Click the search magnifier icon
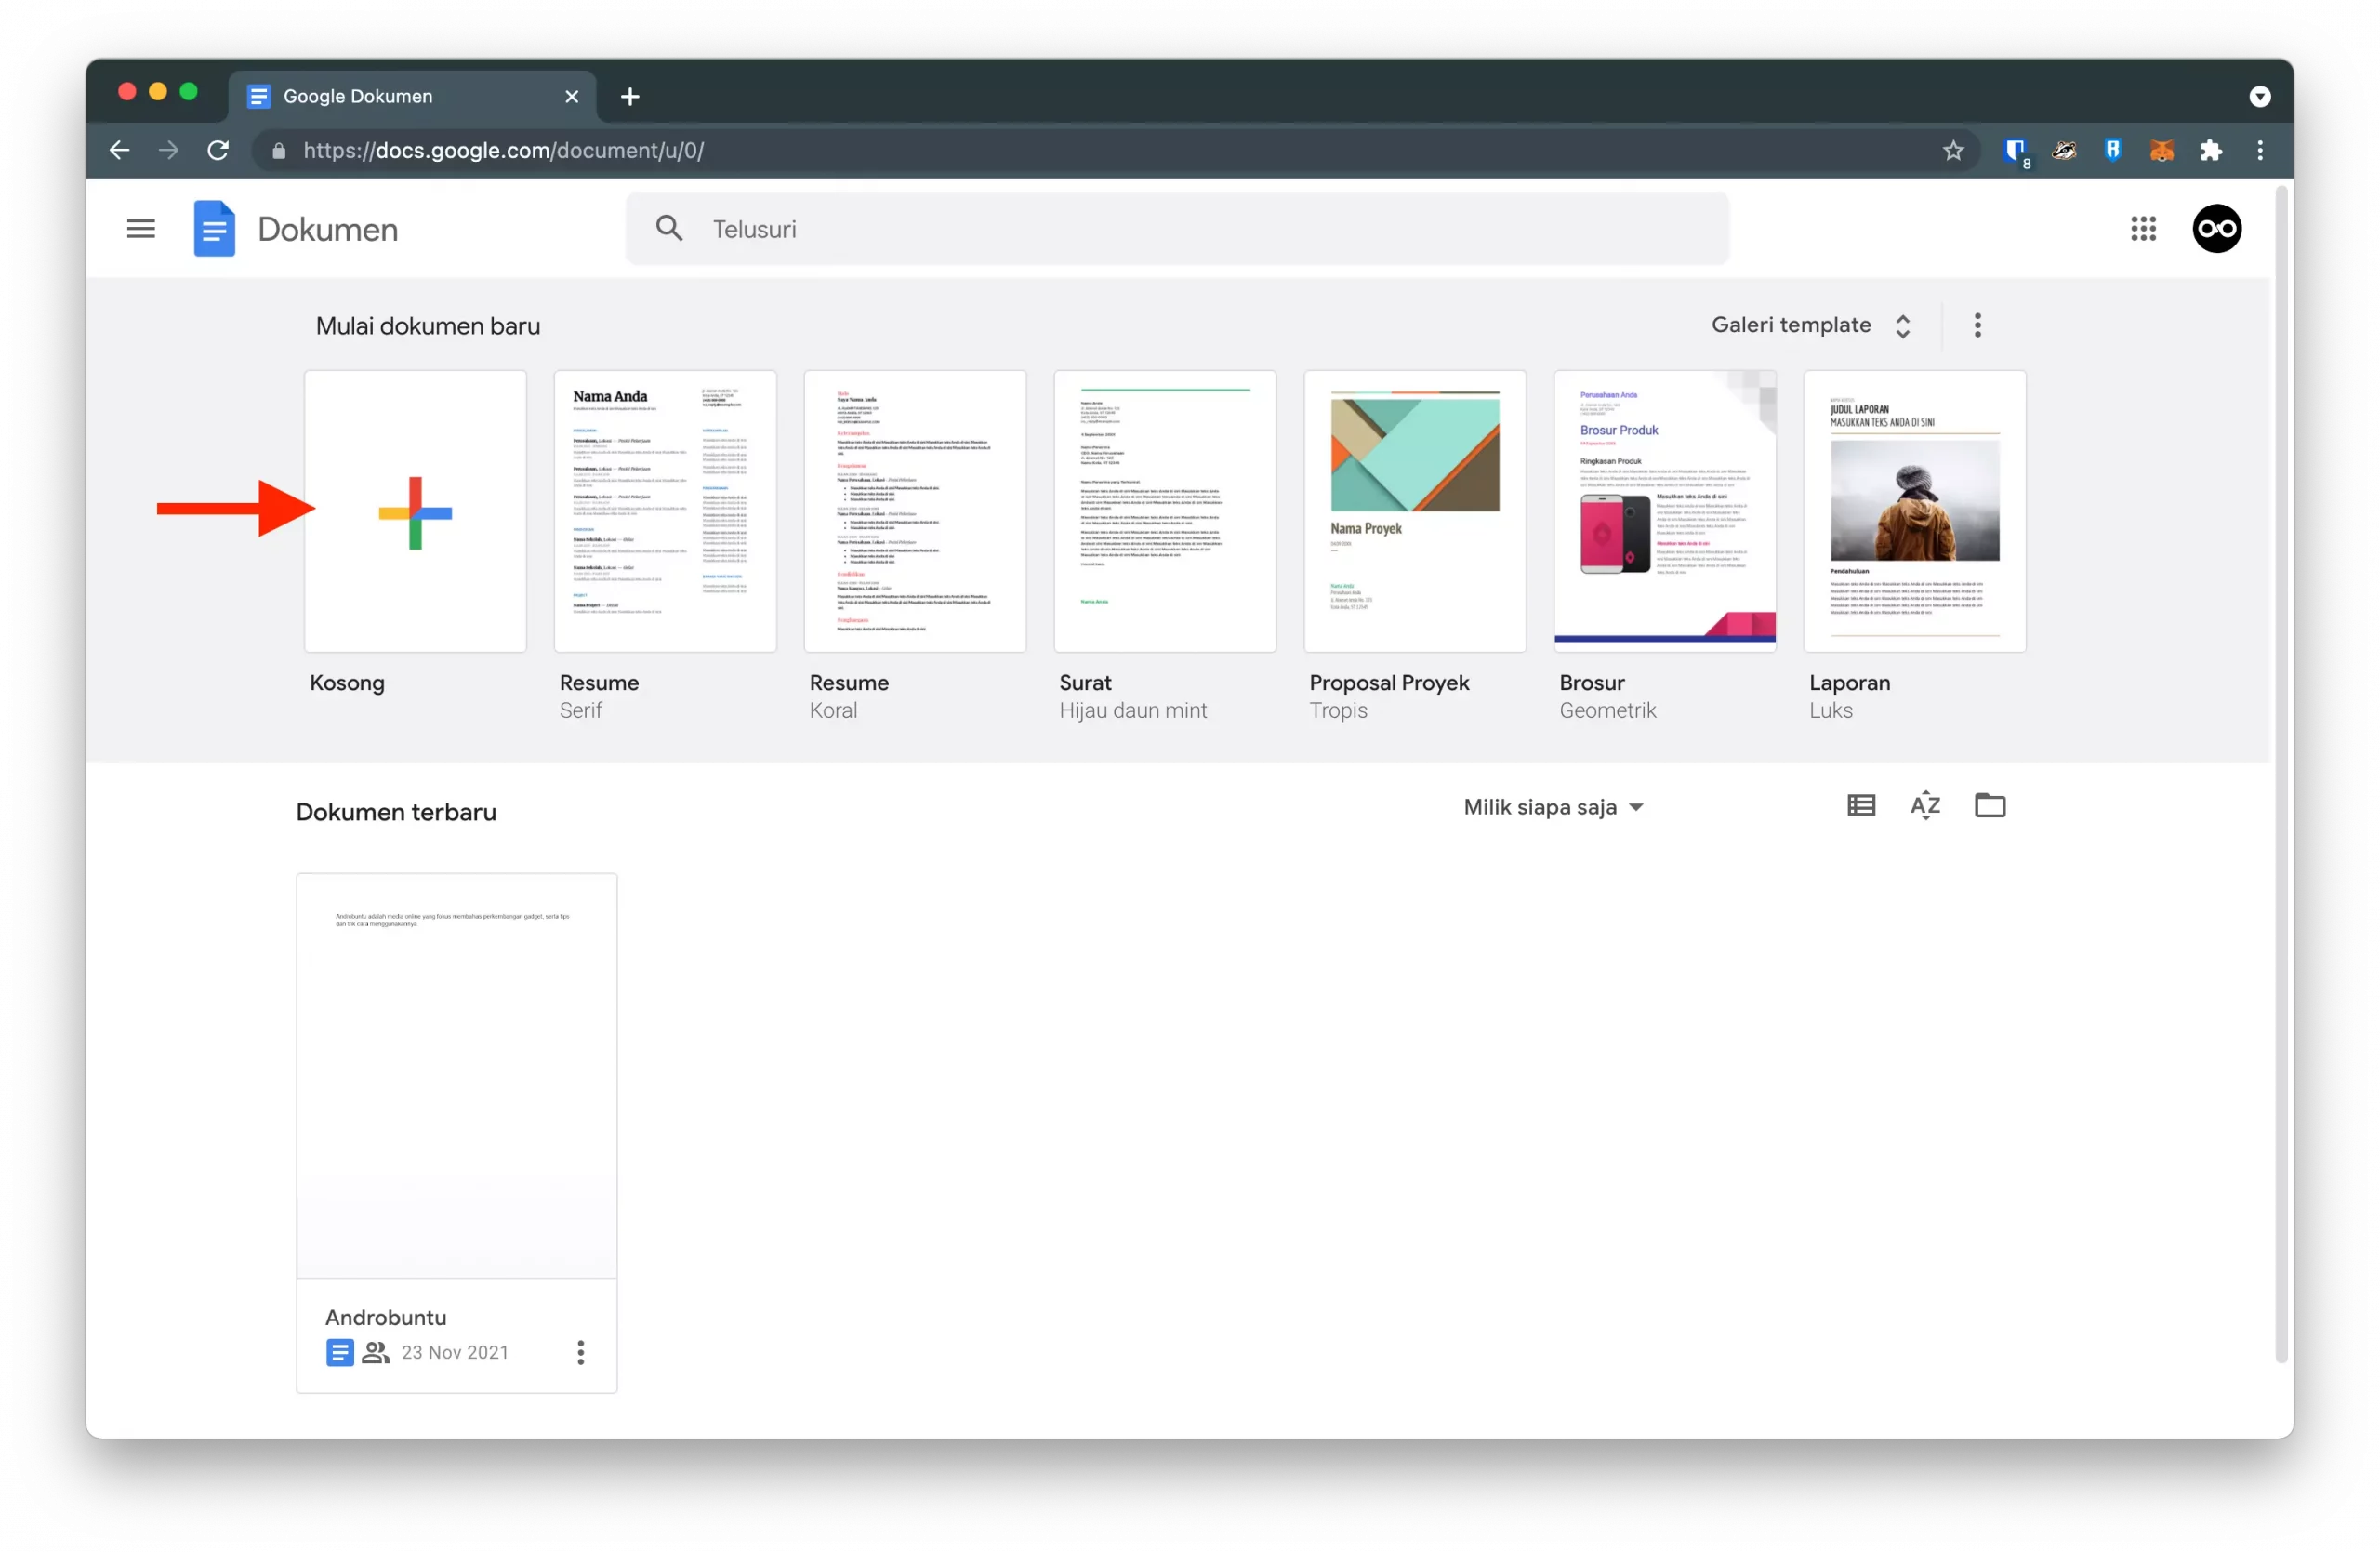2380x1552 pixels. click(668, 228)
